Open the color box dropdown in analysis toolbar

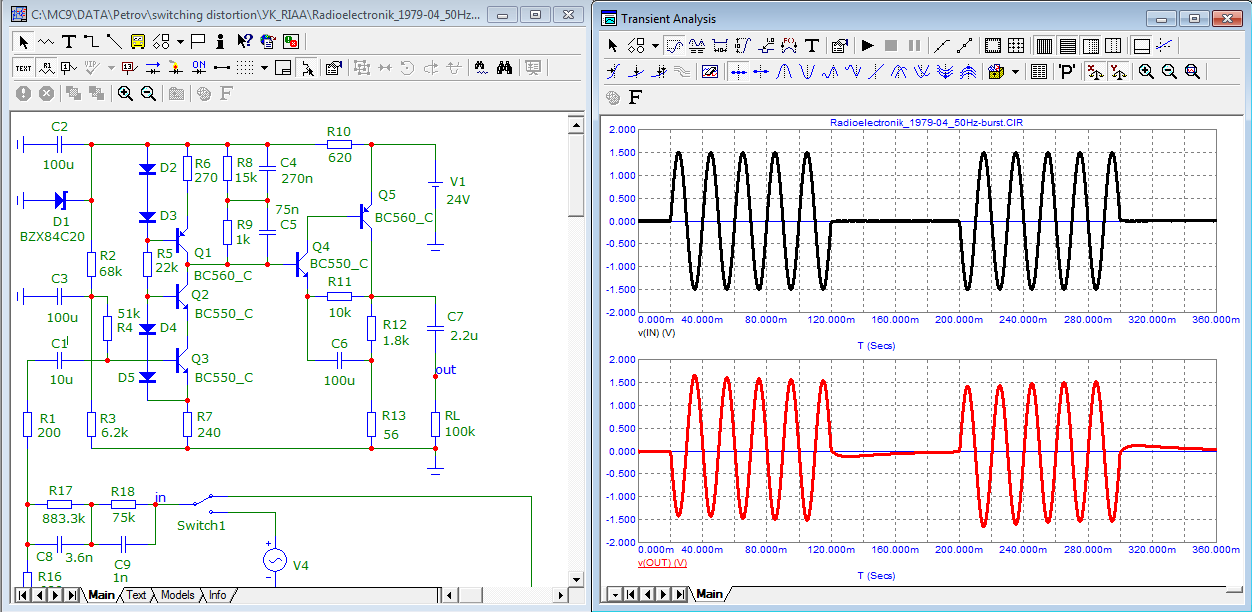pyautogui.click(x=1015, y=72)
